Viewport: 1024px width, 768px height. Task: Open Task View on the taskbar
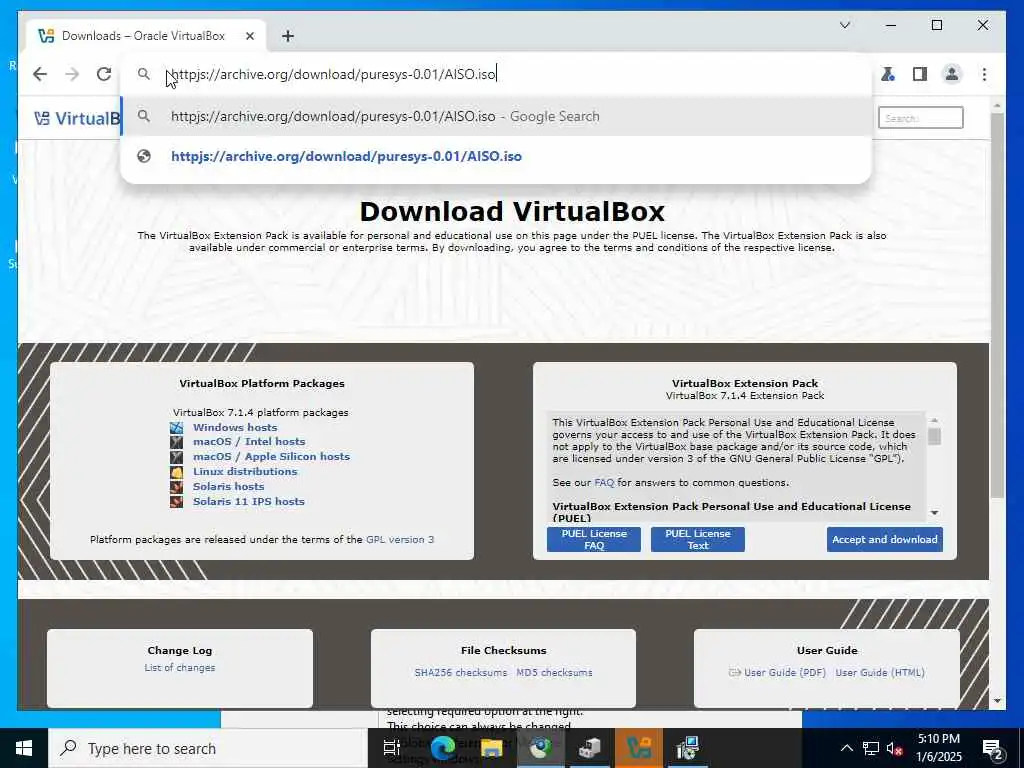tap(392, 748)
